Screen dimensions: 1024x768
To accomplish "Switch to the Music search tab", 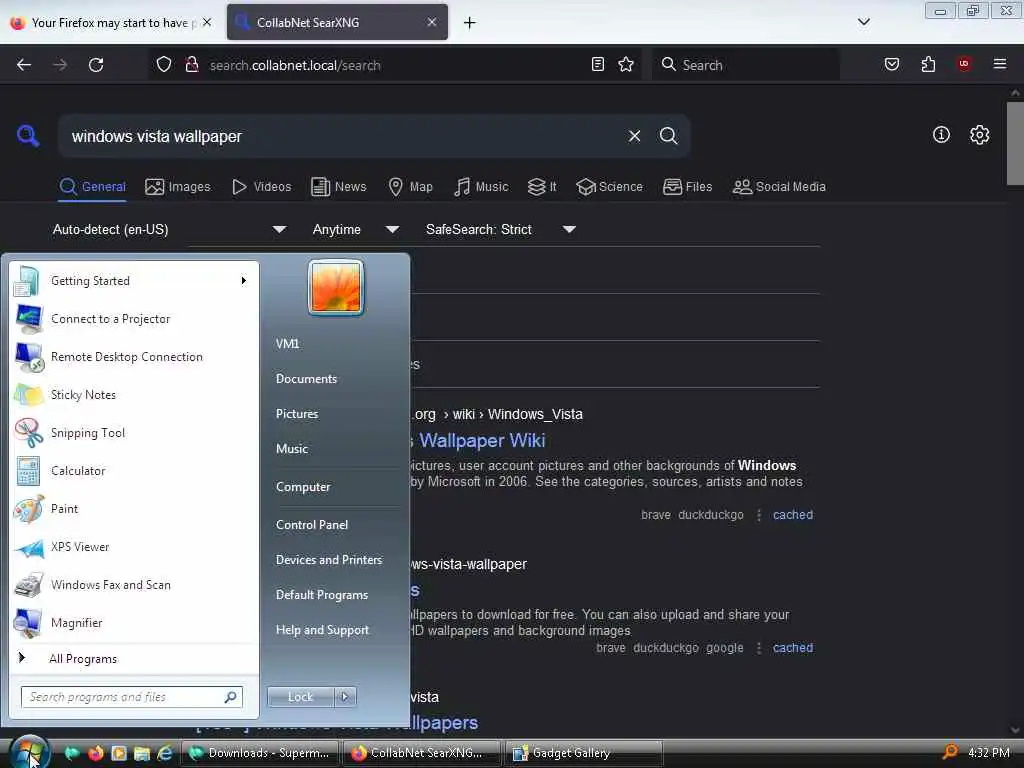I will pyautogui.click(x=481, y=187).
